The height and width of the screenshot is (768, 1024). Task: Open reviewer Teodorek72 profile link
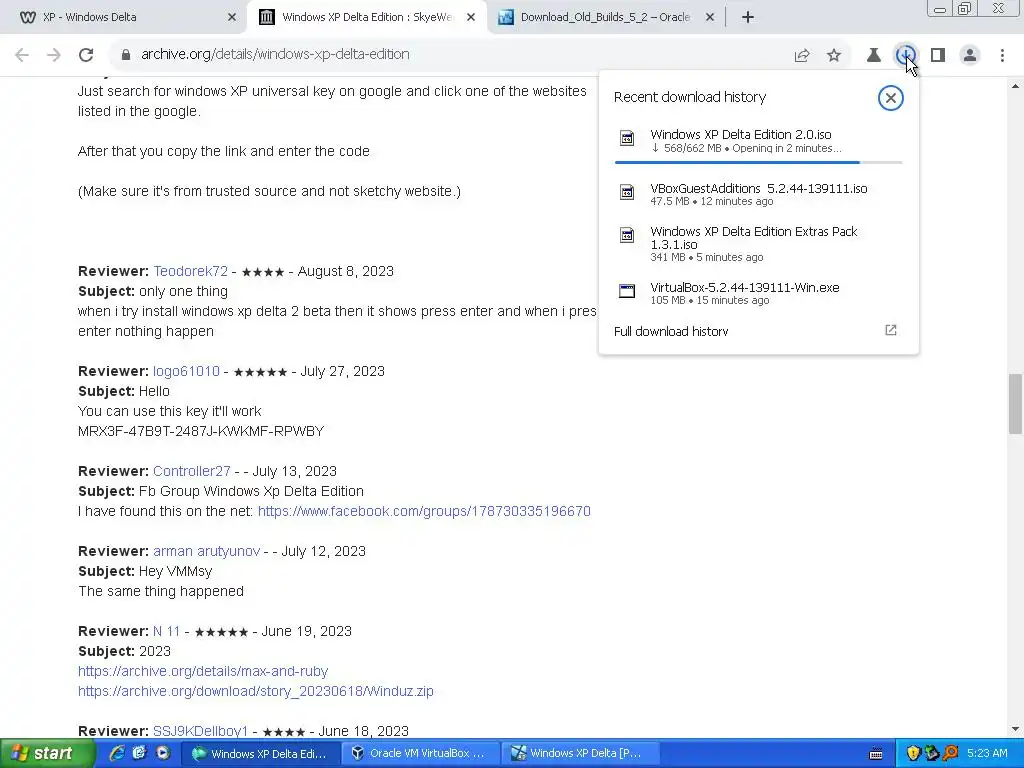point(191,271)
